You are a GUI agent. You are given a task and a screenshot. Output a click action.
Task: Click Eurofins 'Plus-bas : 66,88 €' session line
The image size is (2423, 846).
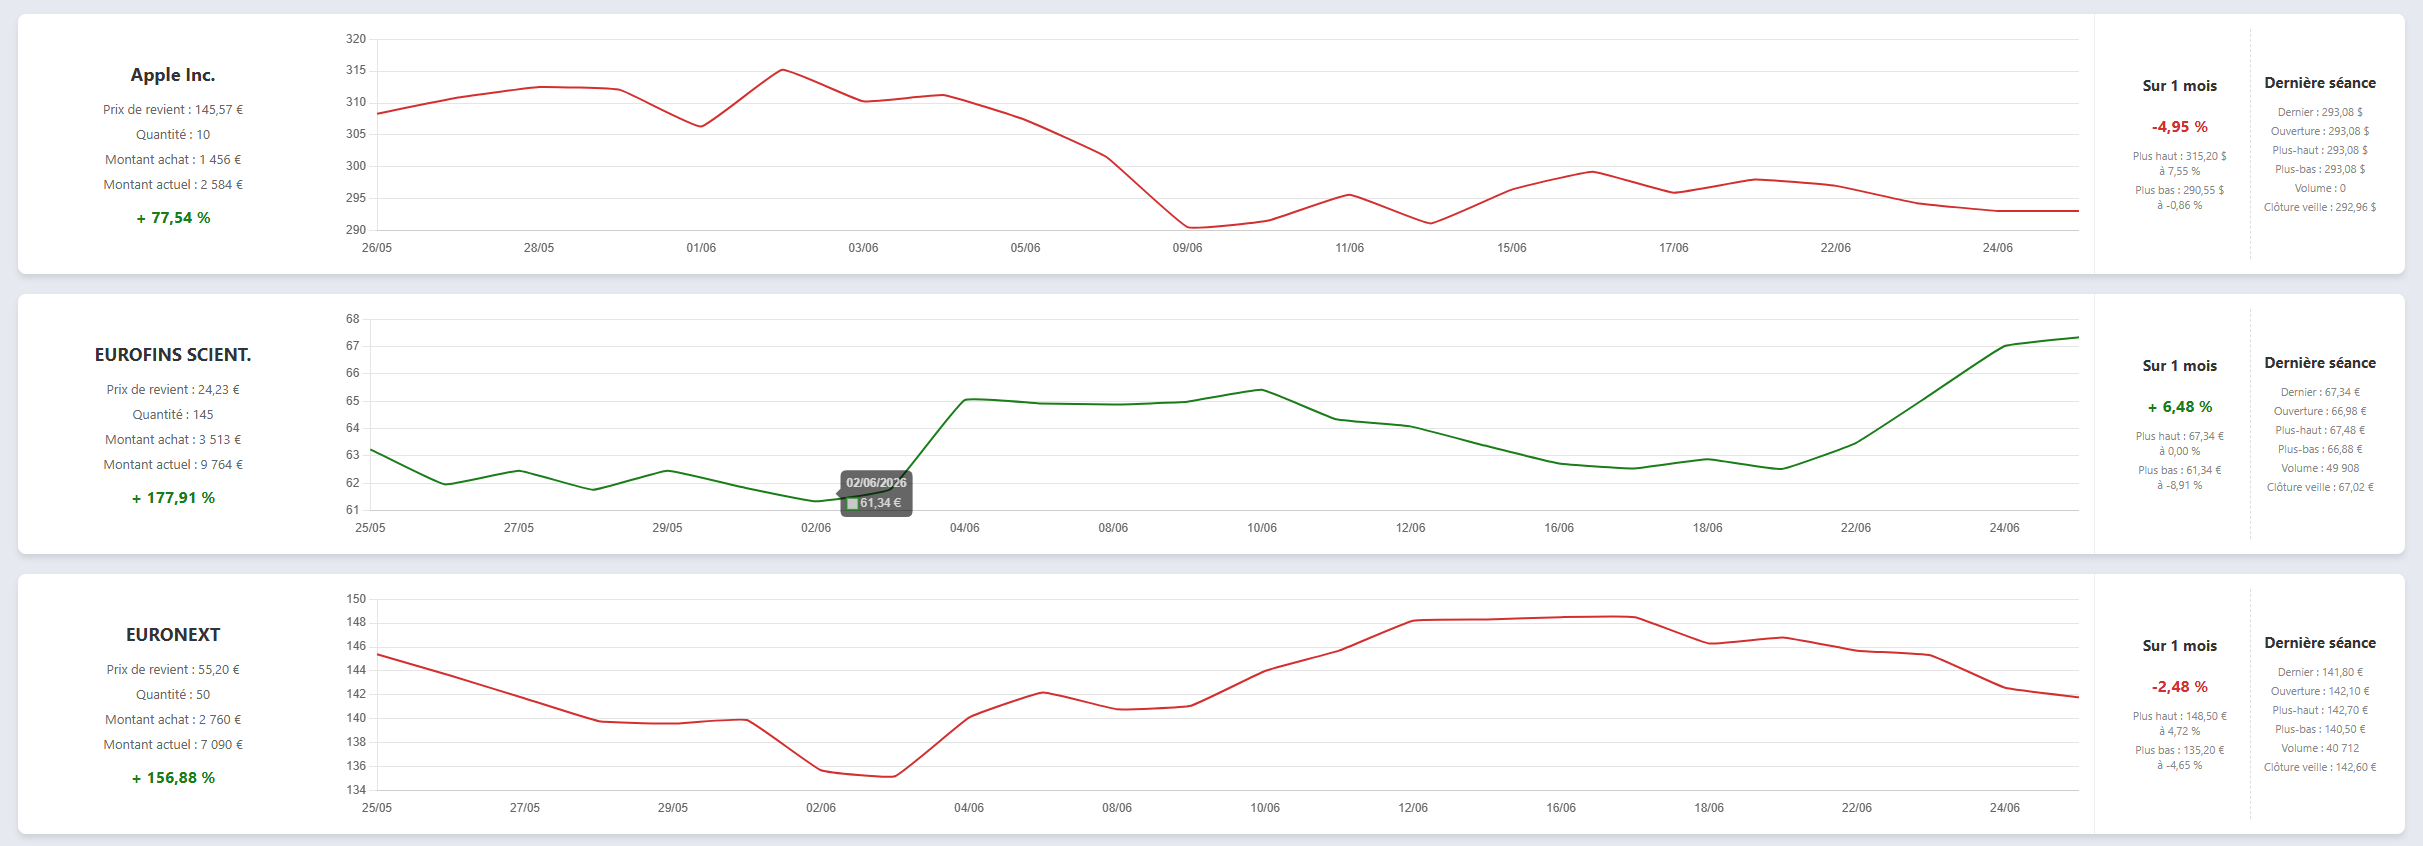(2320, 449)
